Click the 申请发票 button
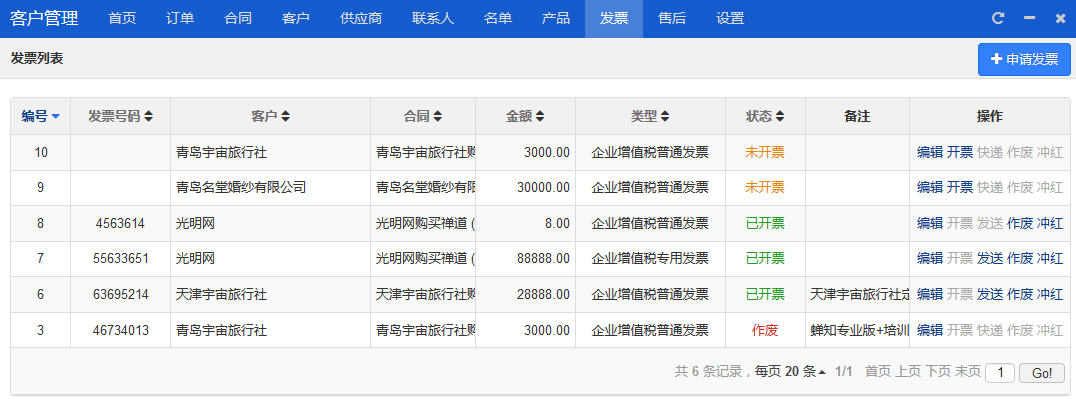 (1025, 59)
